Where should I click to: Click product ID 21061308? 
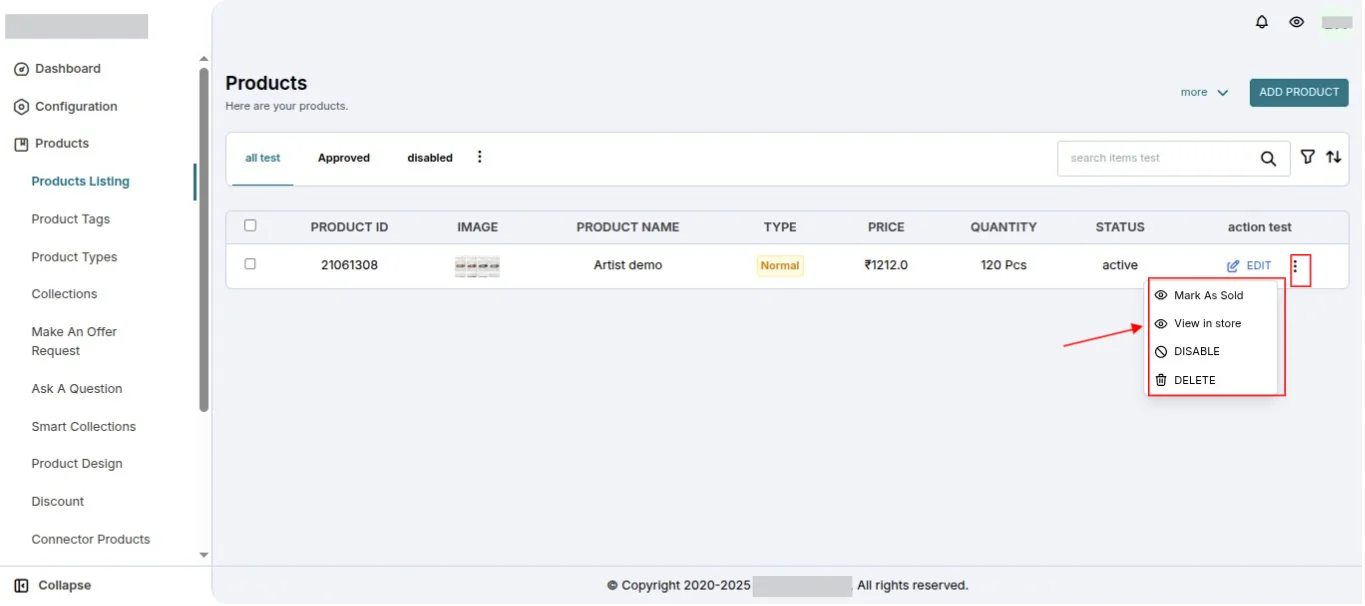tap(349, 266)
